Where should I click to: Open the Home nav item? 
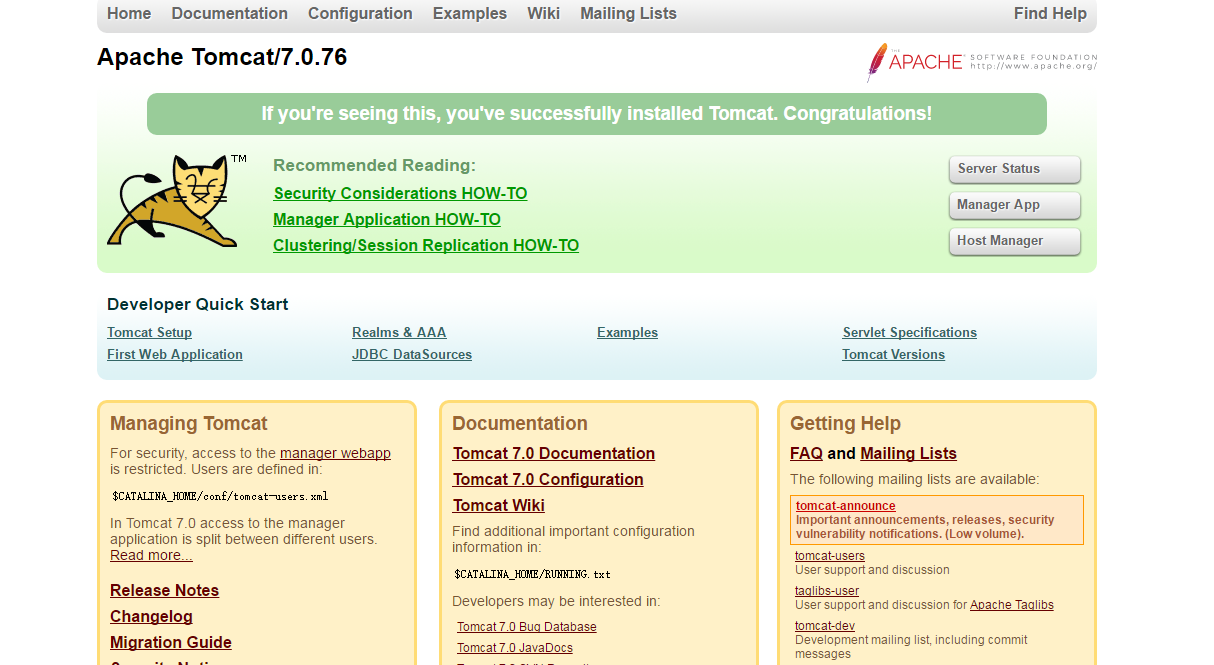coord(129,14)
